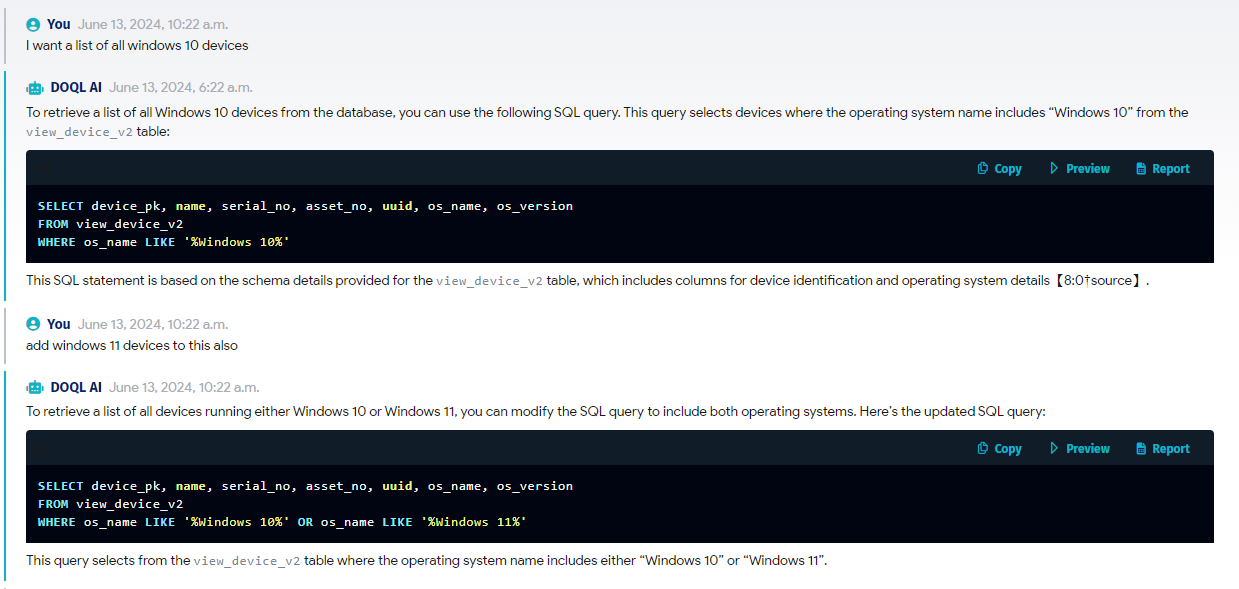Click the first 'DOQL AI' sender name
Image resolution: width=1239 pixels, height=589 pixels.
(76, 87)
